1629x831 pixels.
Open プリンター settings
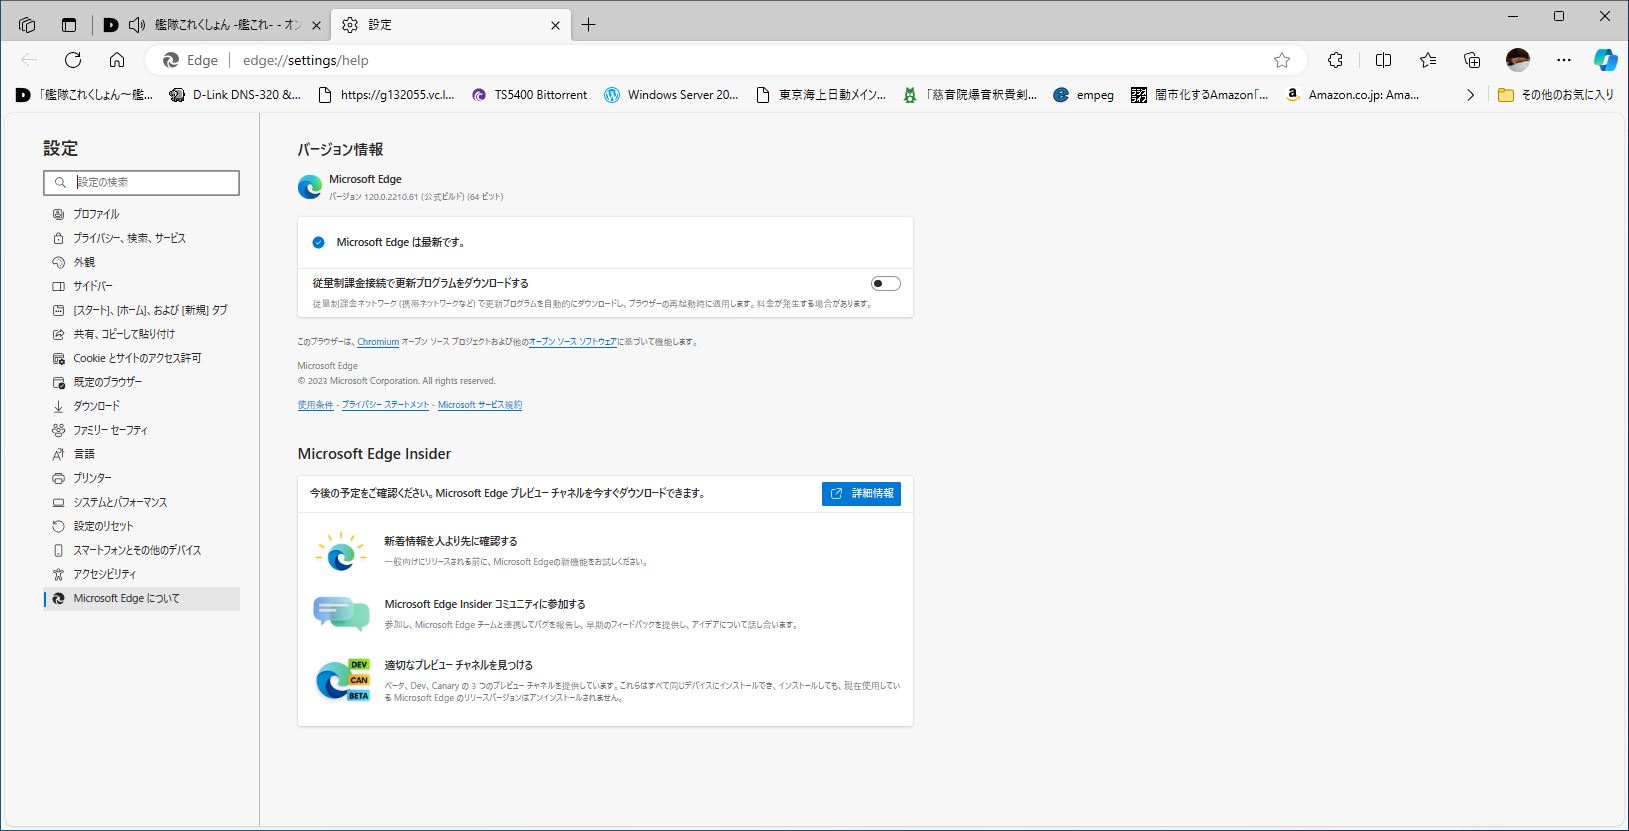point(141,478)
